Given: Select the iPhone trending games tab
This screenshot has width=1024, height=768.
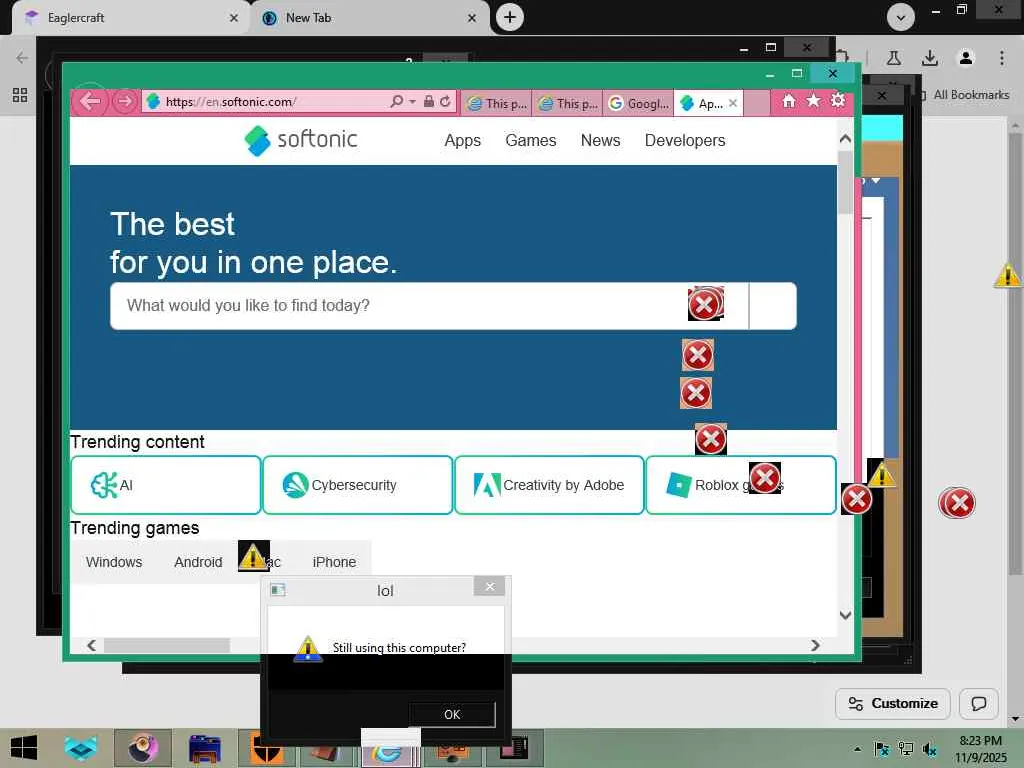Looking at the screenshot, I should pyautogui.click(x=334, y=562).
